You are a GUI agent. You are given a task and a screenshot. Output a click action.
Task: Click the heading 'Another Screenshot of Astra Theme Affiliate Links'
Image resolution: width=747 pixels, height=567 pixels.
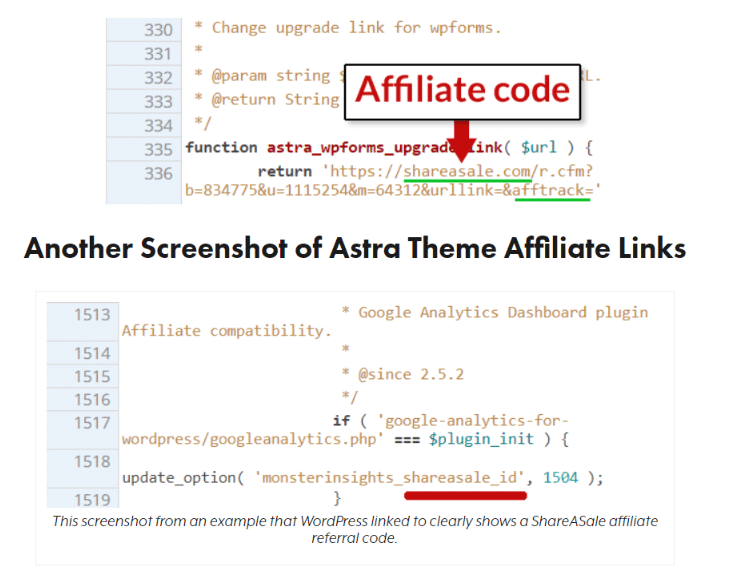click(355, 248)
